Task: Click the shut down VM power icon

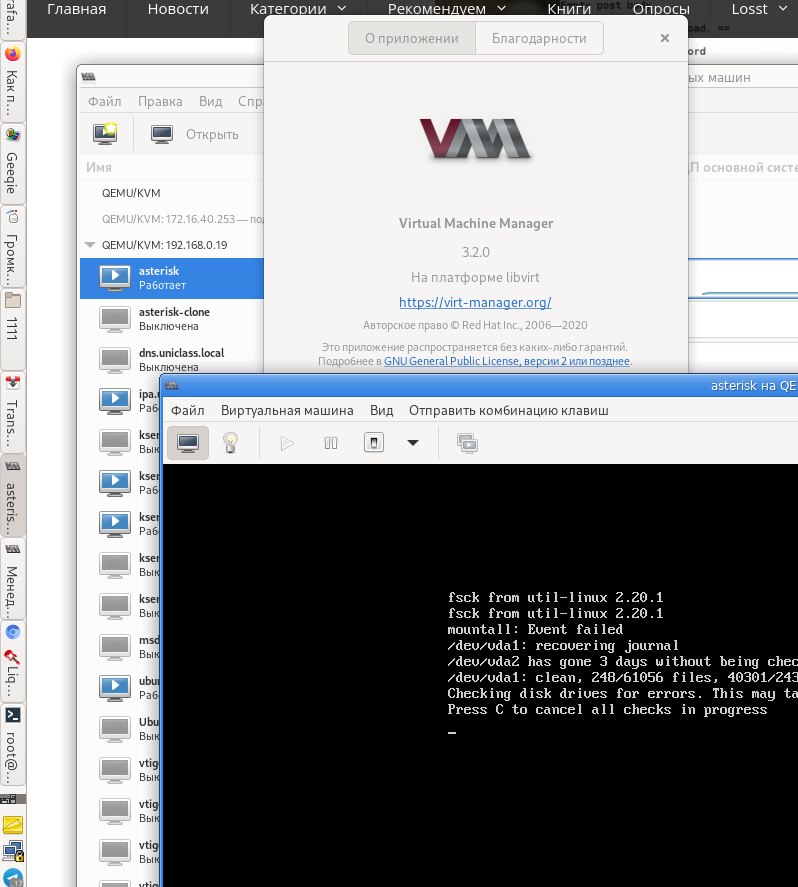Action: (374, 442)
